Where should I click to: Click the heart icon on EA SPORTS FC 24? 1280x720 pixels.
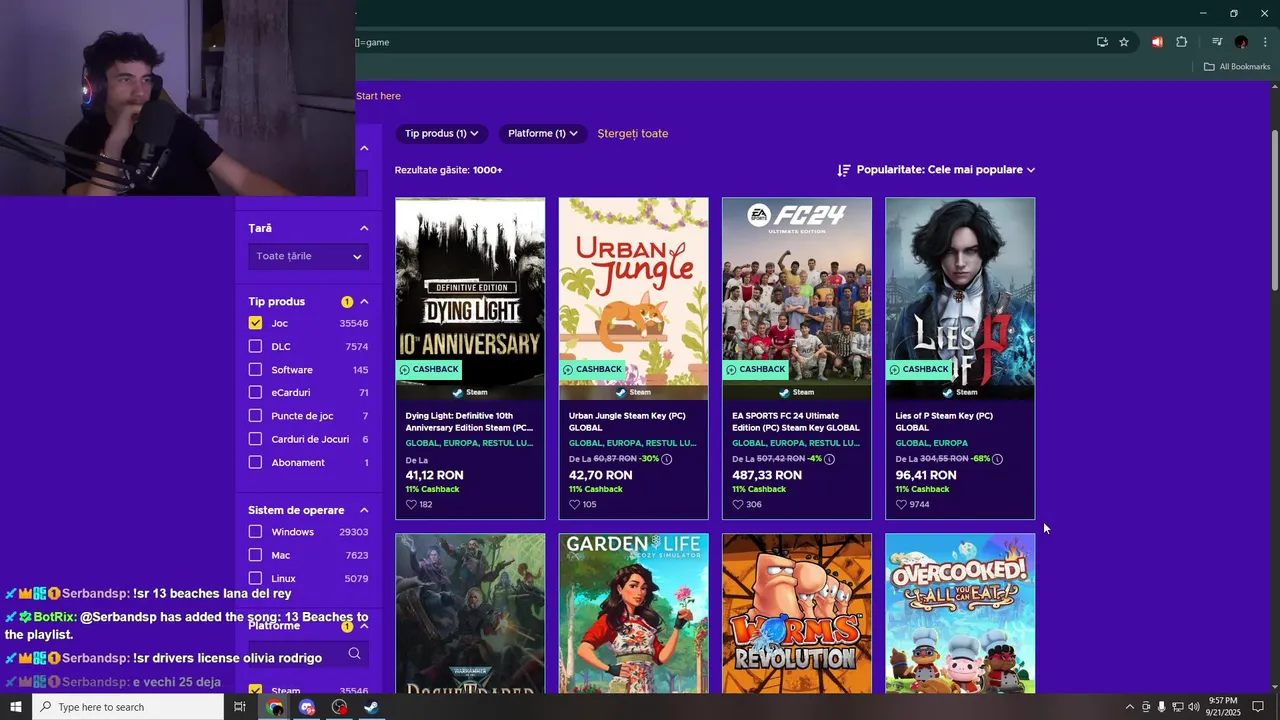pos(738,505)
